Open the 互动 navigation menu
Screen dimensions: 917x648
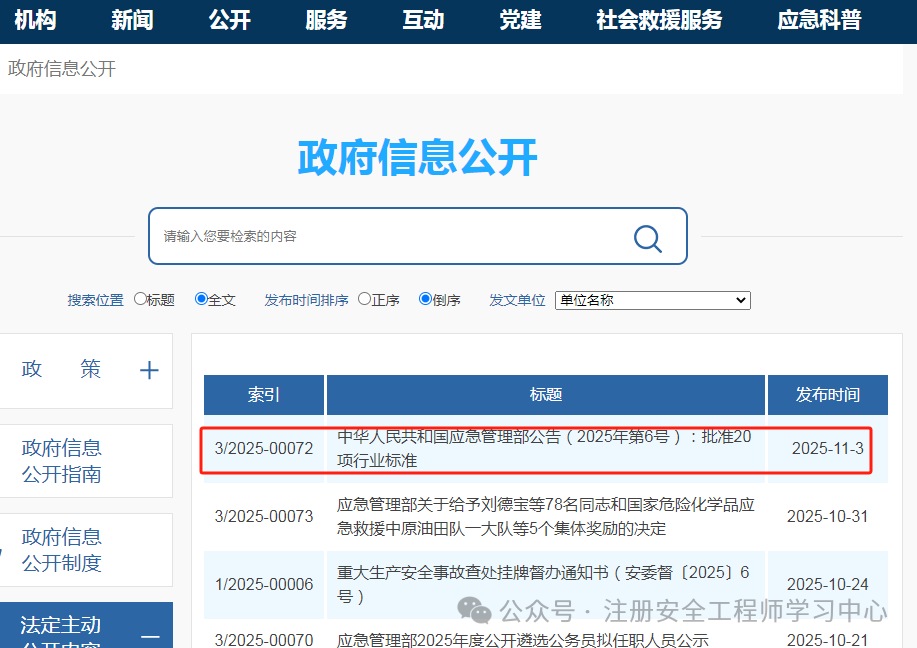422,20
